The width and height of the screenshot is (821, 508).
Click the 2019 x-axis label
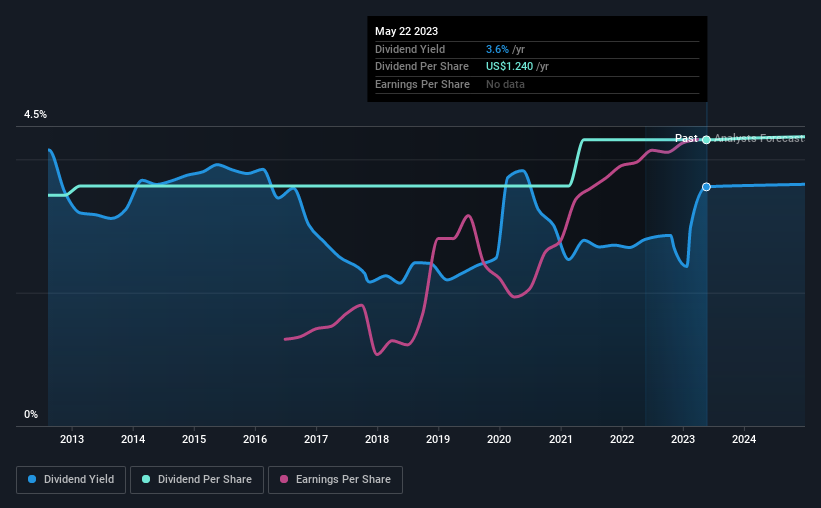[x=438, y=439]
